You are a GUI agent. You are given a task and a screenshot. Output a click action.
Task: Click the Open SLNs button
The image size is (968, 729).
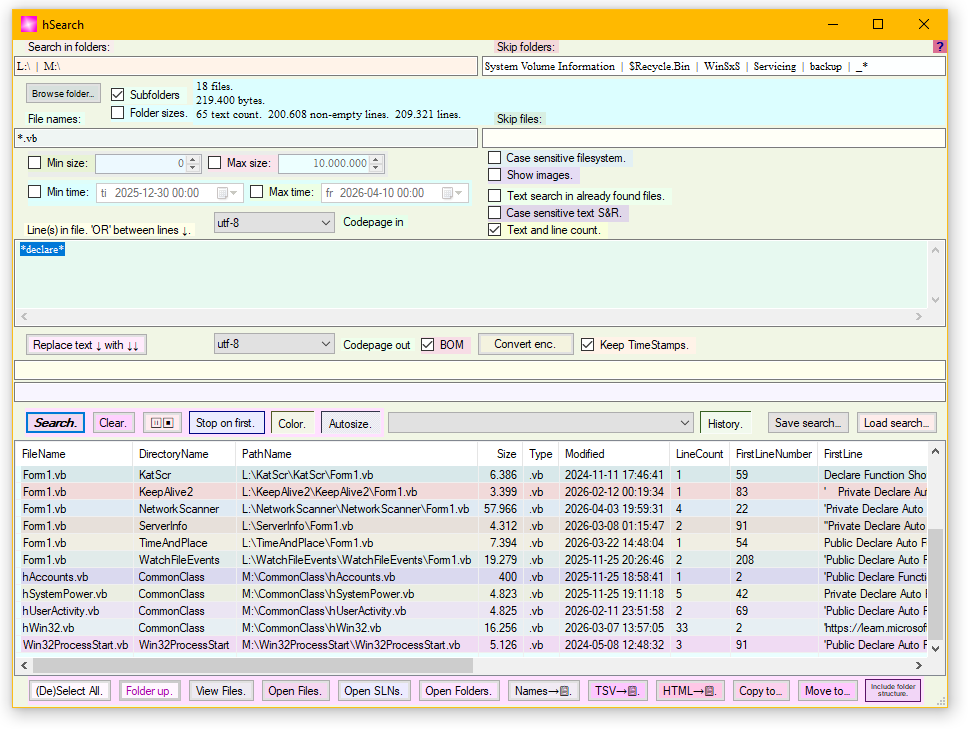373,691
